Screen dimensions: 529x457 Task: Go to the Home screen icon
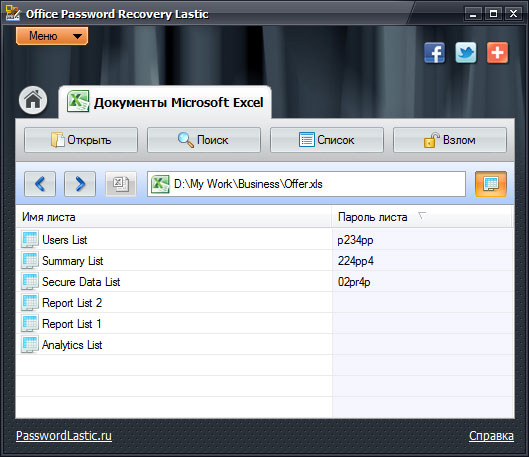point(33,100)
